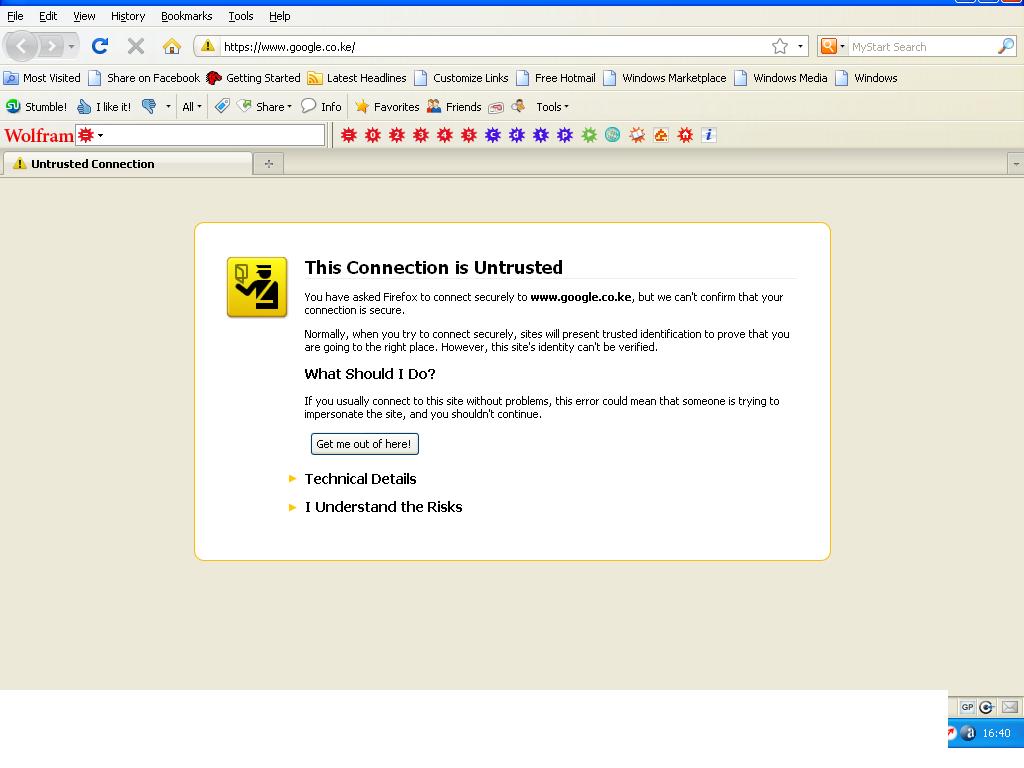The image size is (1024, 768).
Task: Open the Edit menu
Action: click(48, 16)
